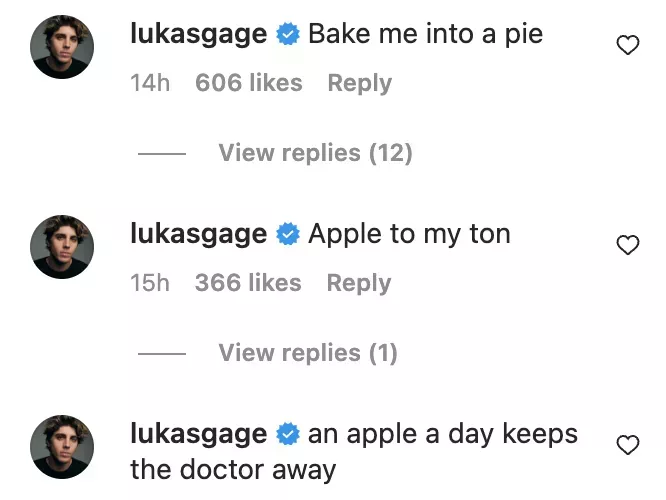Expand View replies (12)

(x=315, y=153)
